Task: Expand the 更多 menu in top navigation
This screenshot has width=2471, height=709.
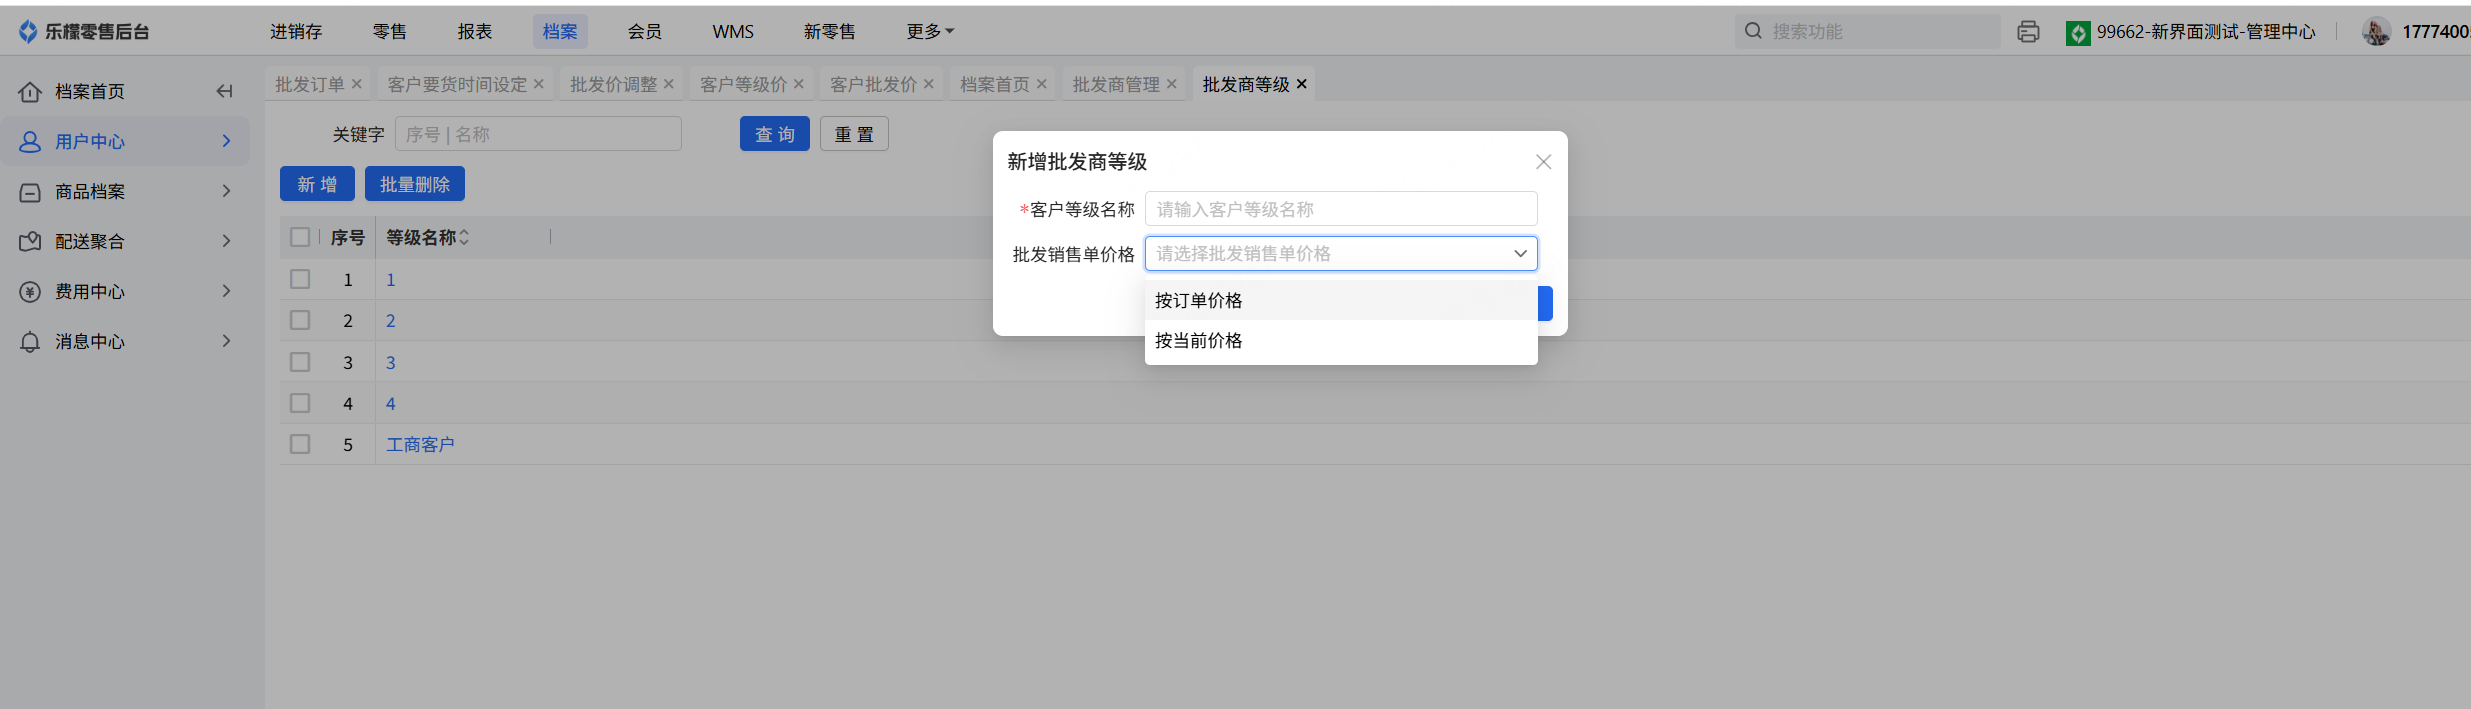Action: (930, 32)
